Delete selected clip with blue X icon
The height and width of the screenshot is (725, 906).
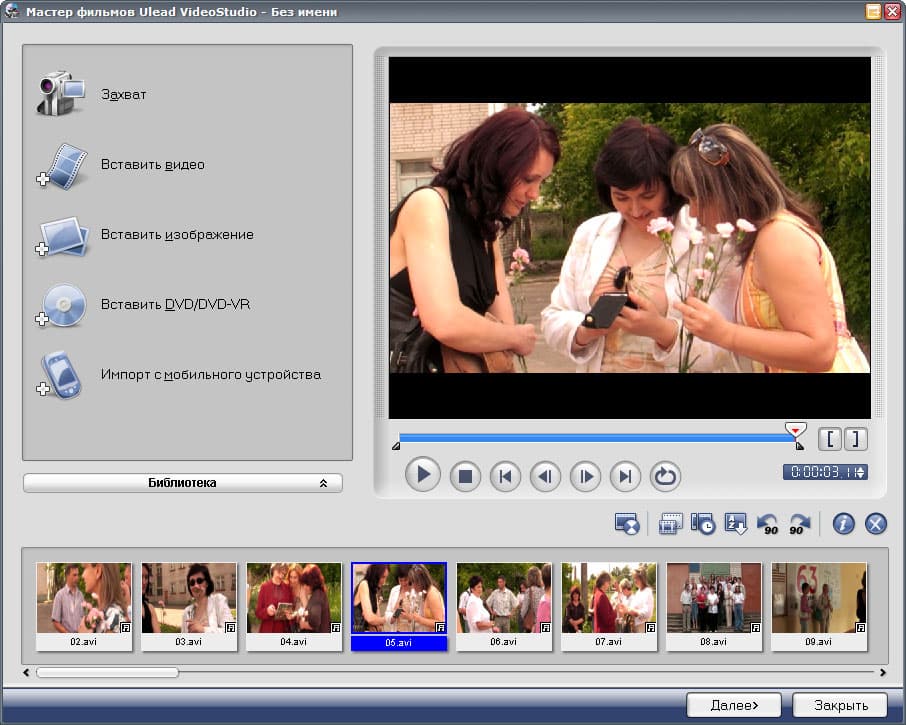[x=876, y=524]
